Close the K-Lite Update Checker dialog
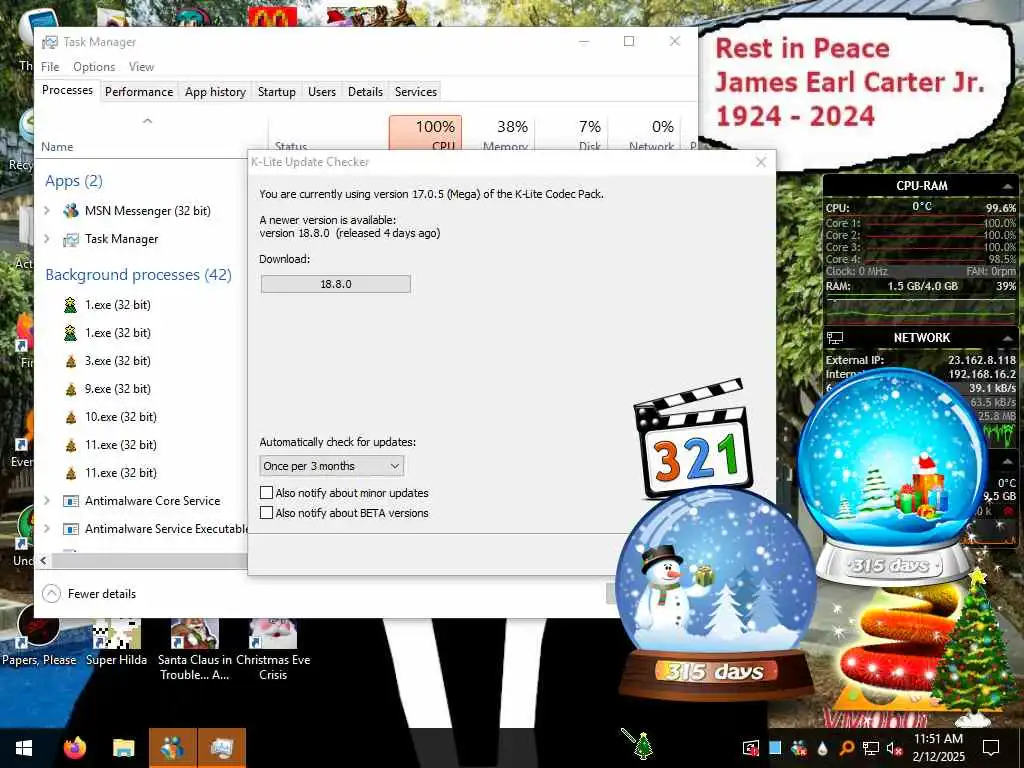Screen dimensions: 1024x768 pyautogui.click(x=761, y=162)
